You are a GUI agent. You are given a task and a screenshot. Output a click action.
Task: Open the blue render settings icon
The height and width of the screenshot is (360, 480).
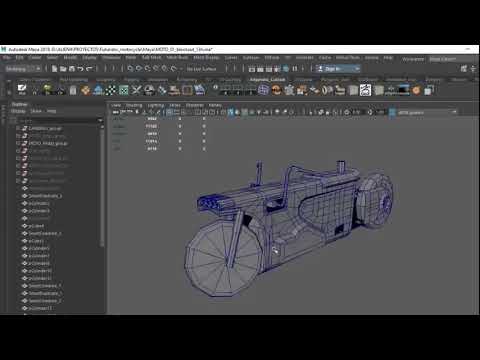point(286,69)
